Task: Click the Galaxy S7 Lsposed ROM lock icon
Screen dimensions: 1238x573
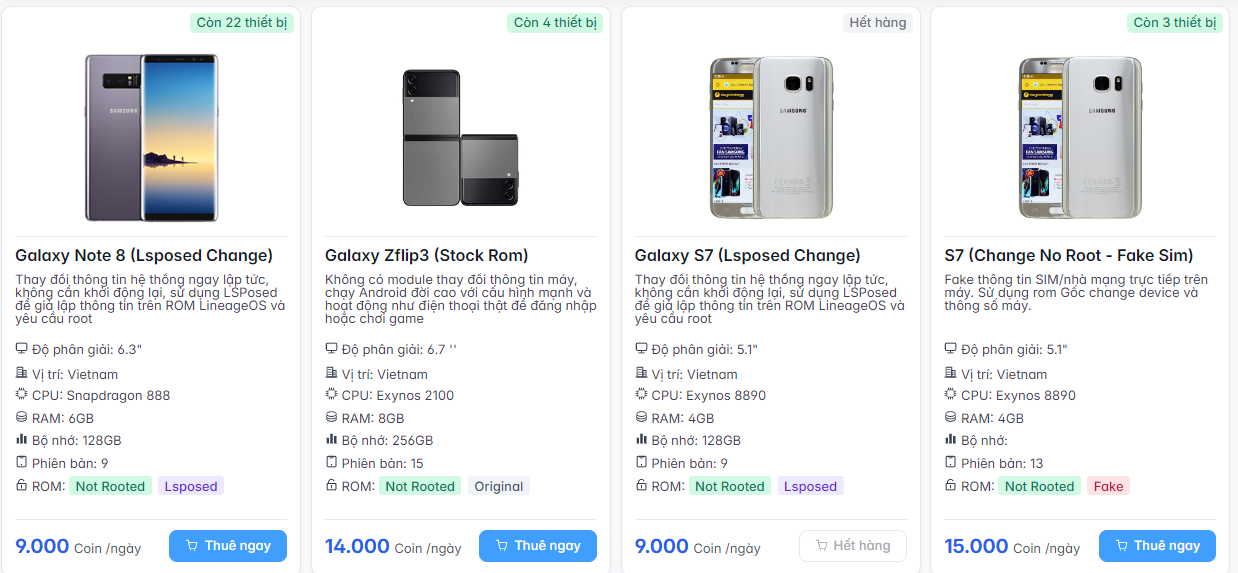Action: click(x=642, y=485)
